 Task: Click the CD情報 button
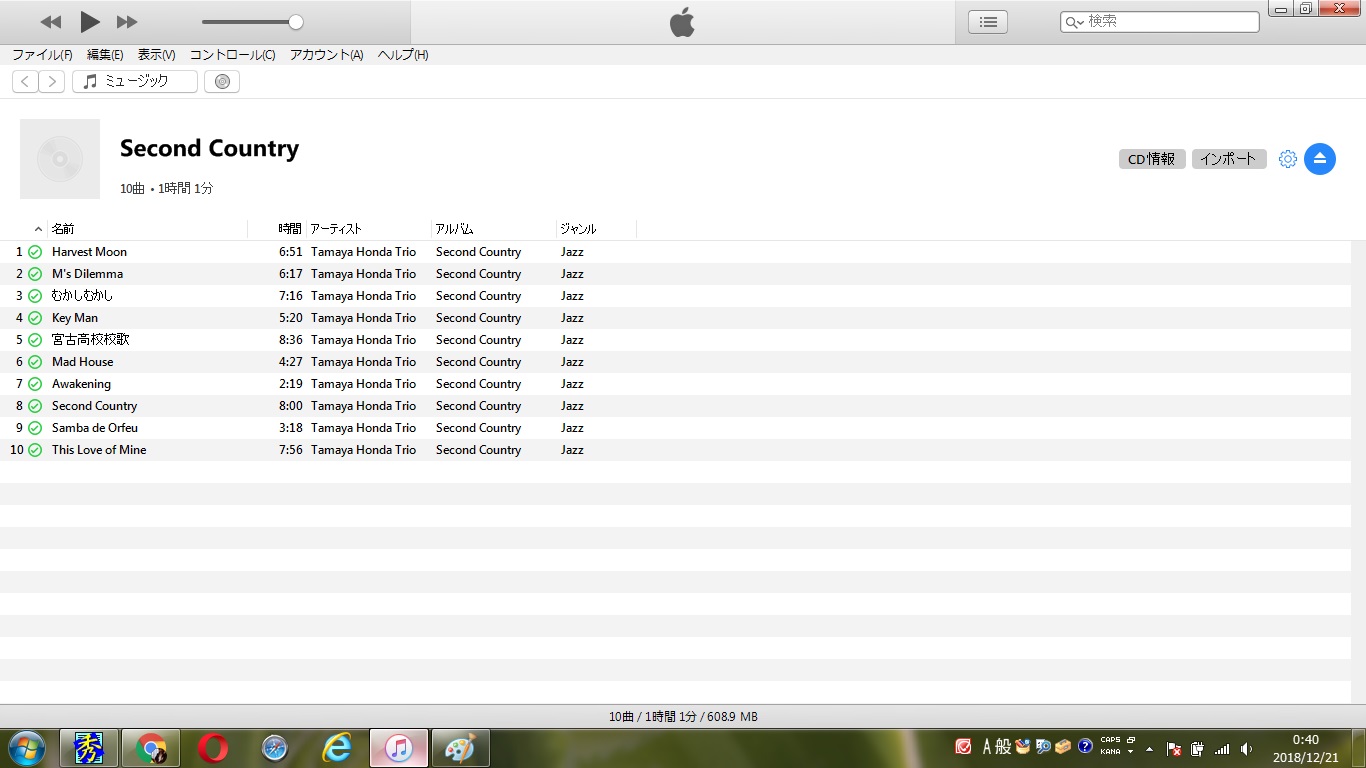pos(1151,159)
